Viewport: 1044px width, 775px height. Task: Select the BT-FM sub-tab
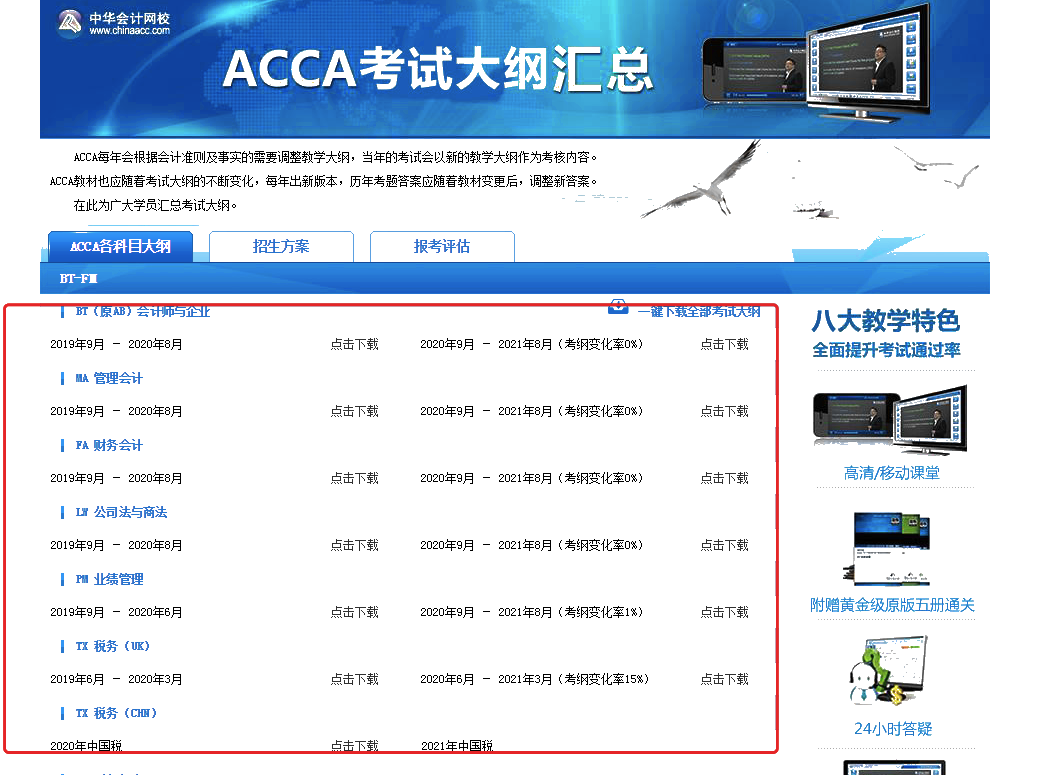(x=79, y=279)
